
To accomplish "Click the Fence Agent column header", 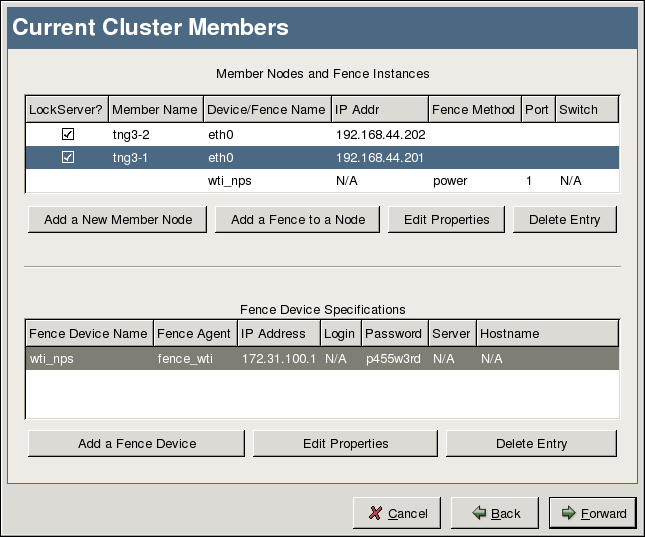I will point(194,333).
